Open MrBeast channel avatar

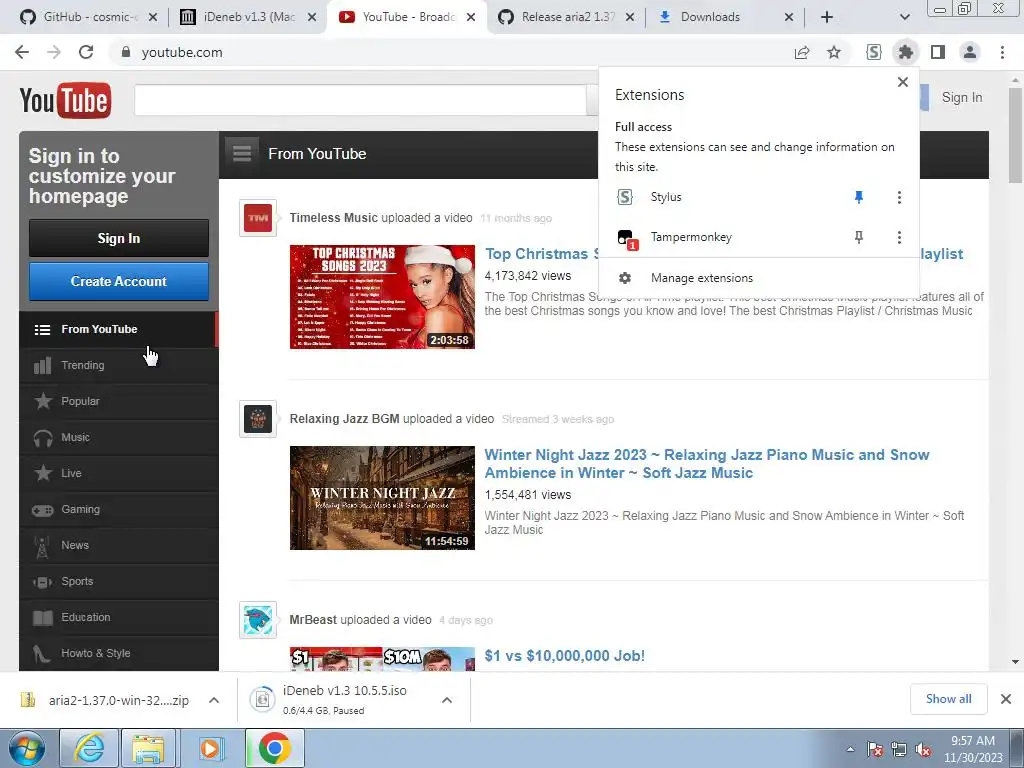(258, 620)
